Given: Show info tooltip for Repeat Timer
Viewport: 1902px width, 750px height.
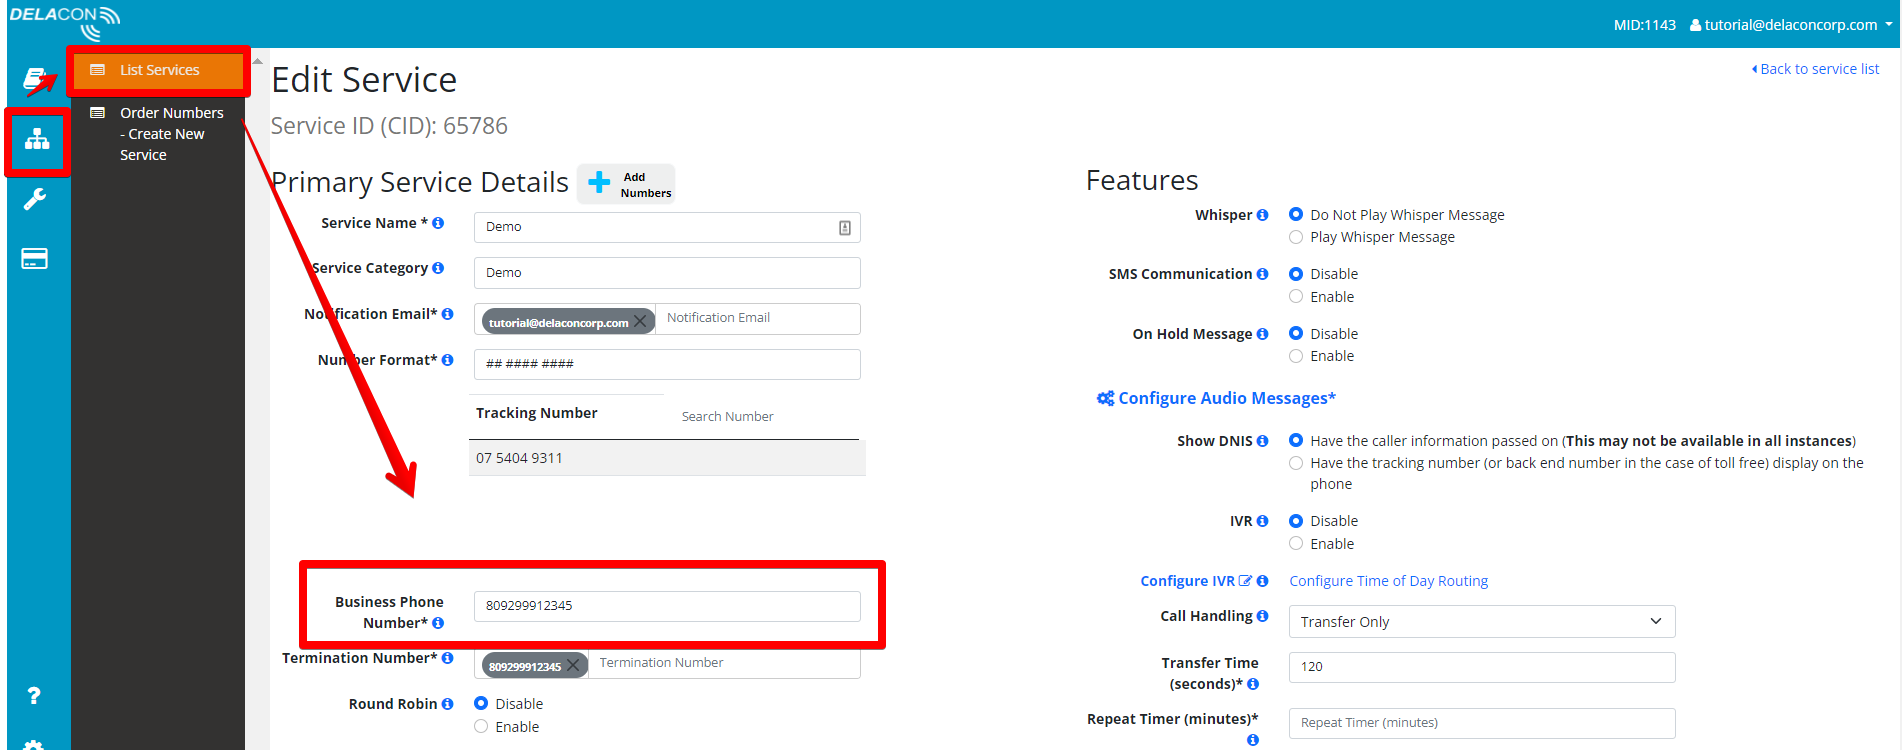Looking at the screenshot, I should tap(1253, 740).
